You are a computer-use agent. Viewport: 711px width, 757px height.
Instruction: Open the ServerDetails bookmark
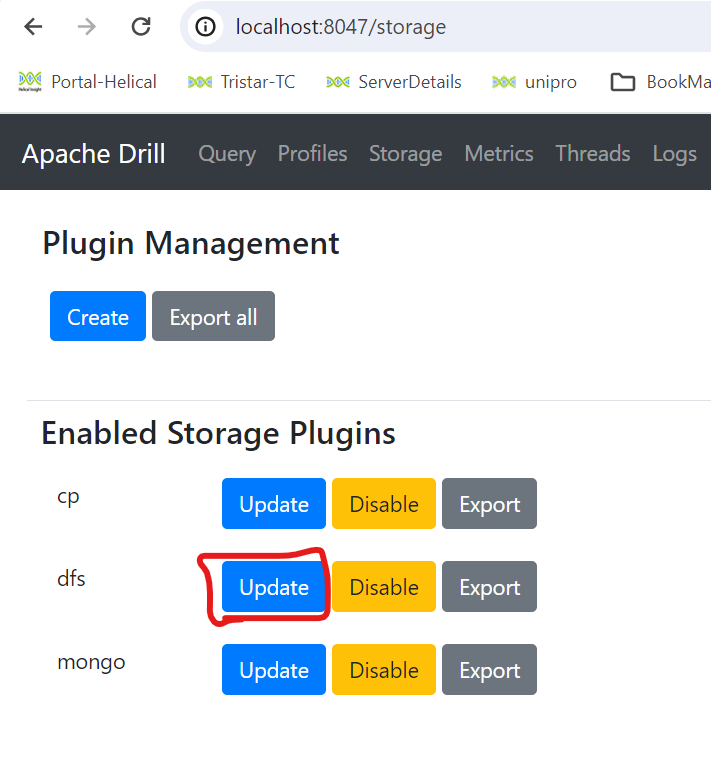(394, 82)
